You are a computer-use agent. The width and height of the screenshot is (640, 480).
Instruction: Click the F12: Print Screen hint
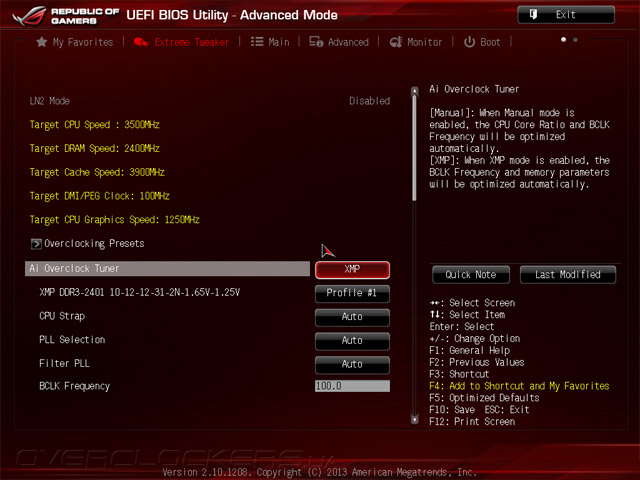(472, 422)
